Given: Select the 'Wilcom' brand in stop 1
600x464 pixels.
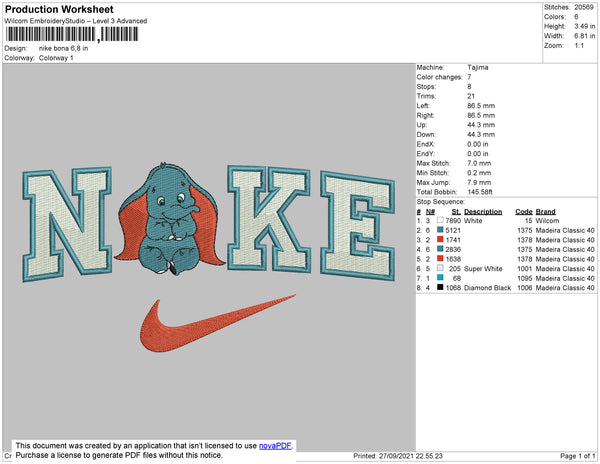Looking at the screenshot, I should (x=547, y=221).
